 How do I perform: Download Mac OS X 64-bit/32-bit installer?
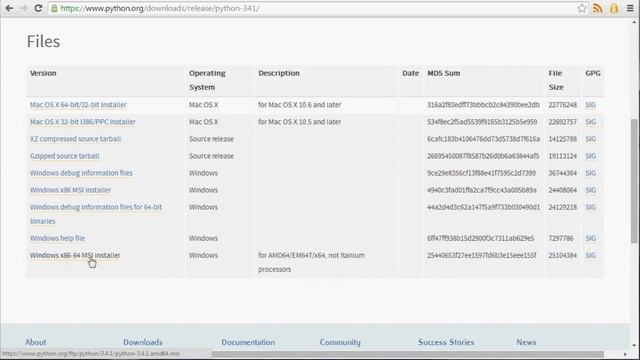[78, 105]
